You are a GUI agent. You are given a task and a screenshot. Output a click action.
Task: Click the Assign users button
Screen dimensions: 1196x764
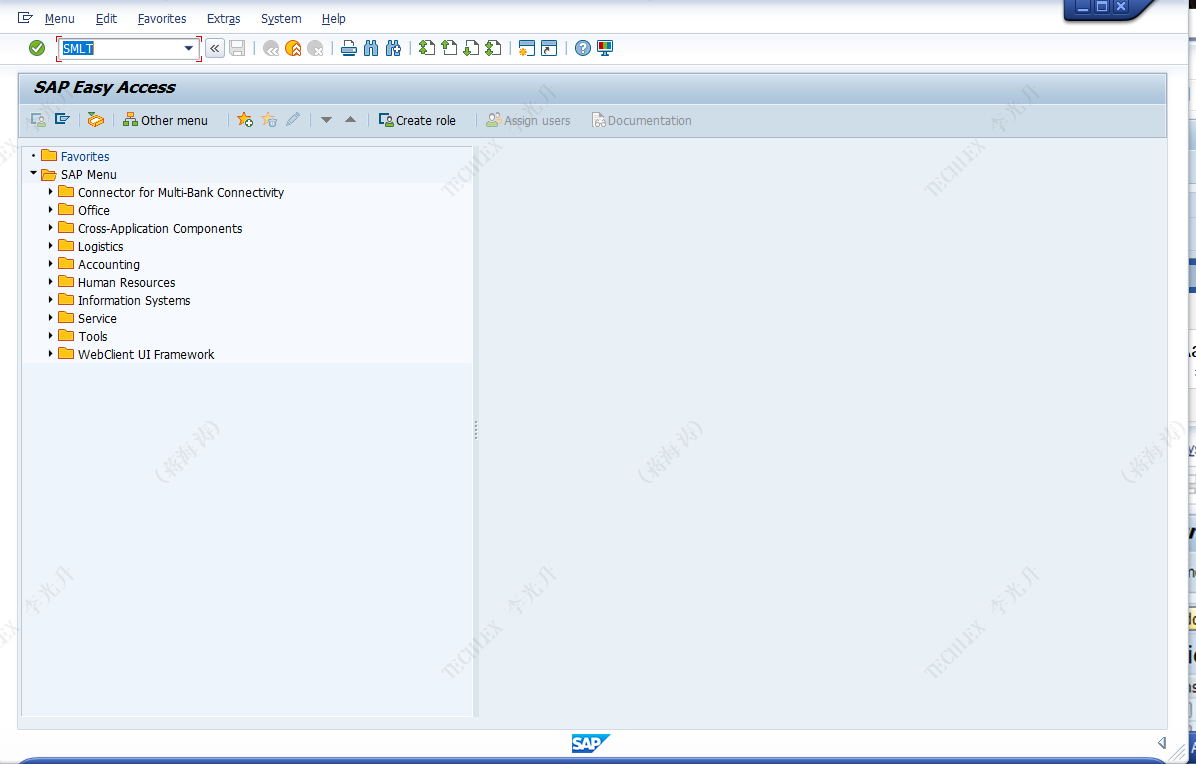tap(529, 120)
